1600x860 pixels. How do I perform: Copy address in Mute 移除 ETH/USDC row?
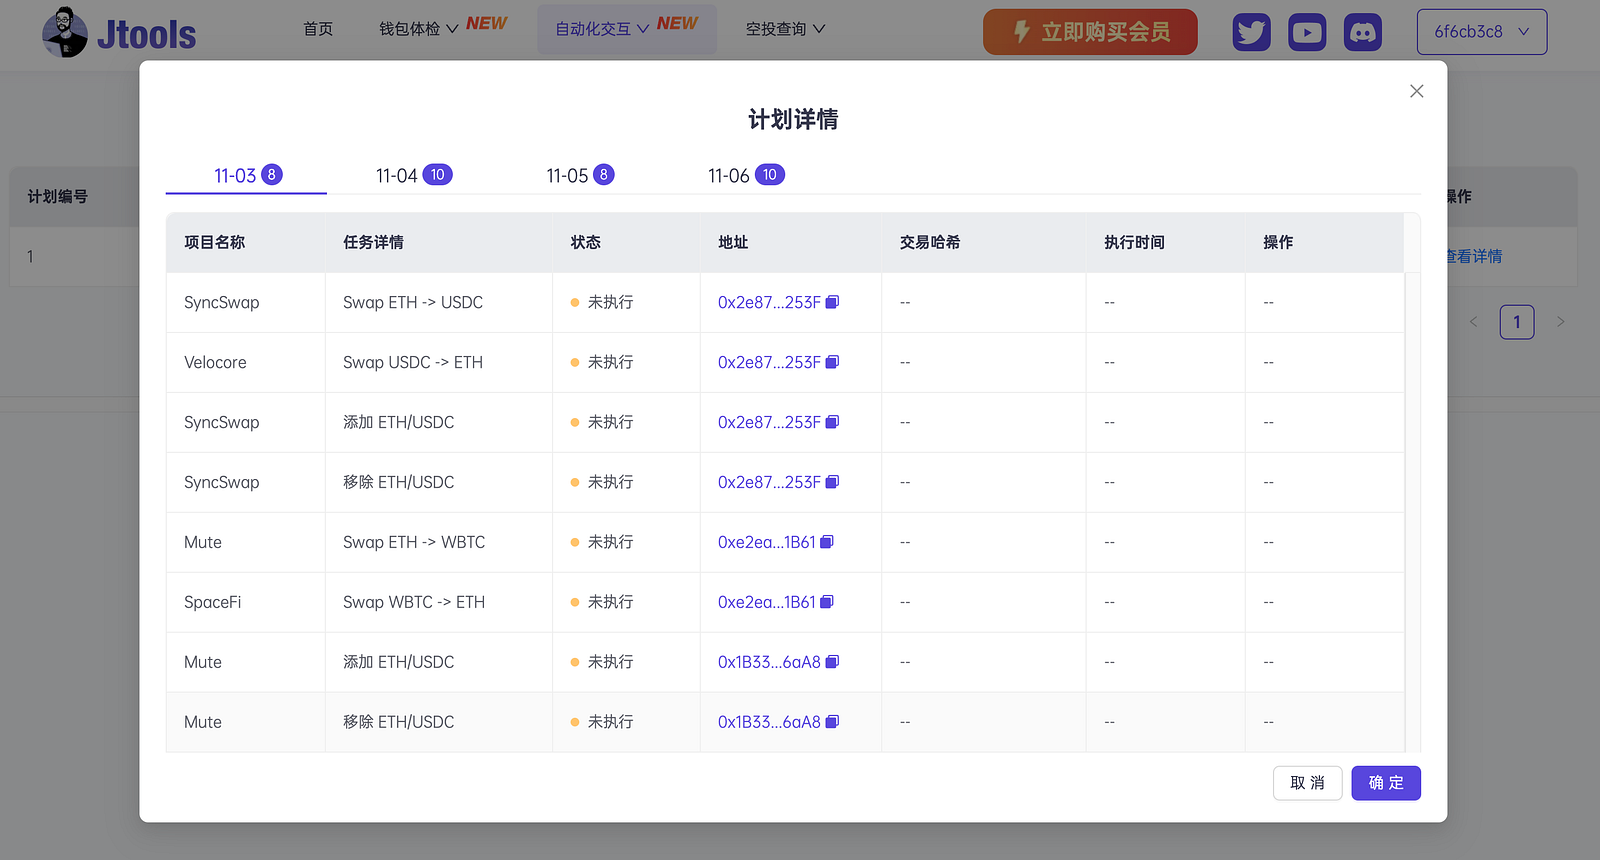pos(832,722)
